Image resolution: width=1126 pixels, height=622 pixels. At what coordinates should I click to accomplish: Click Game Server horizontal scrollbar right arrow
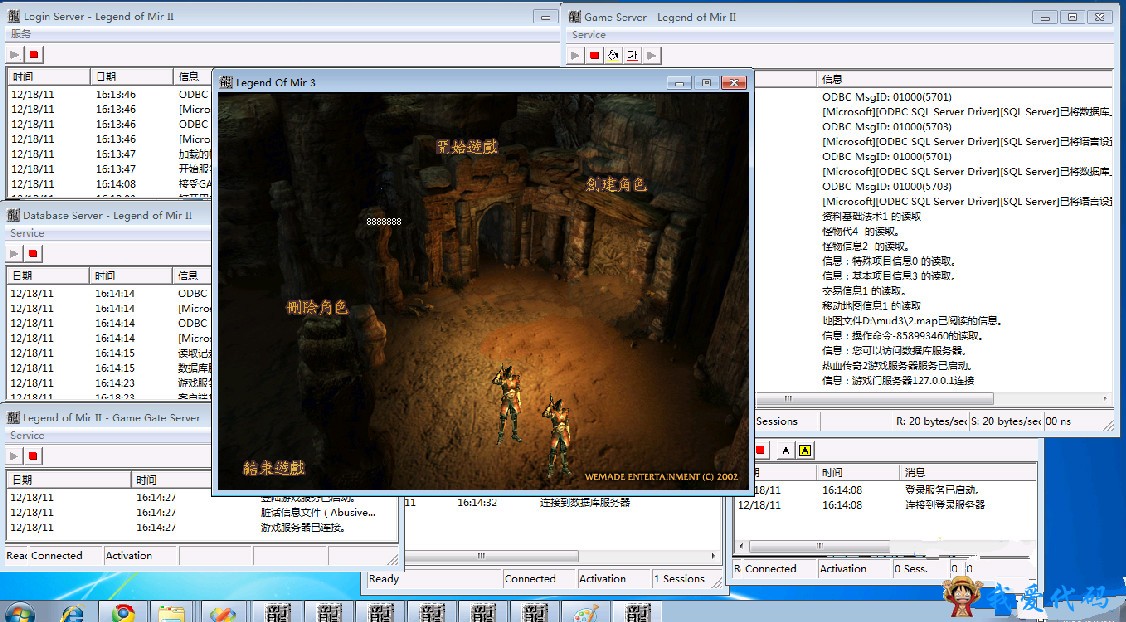1106,398
